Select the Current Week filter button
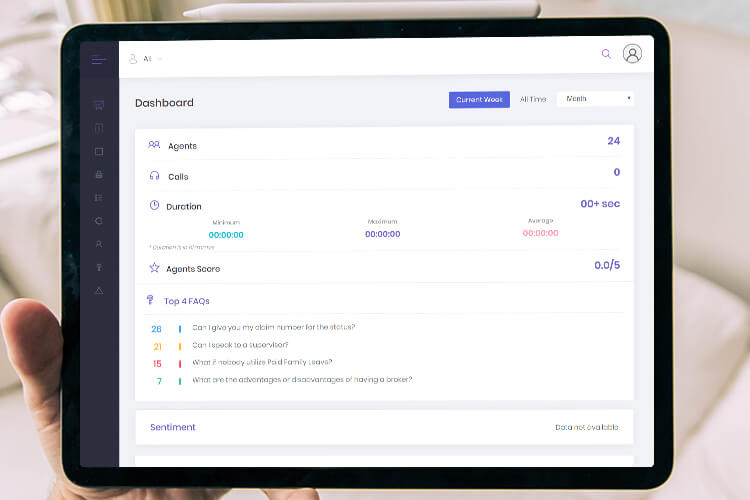 (x=479, y=100)
